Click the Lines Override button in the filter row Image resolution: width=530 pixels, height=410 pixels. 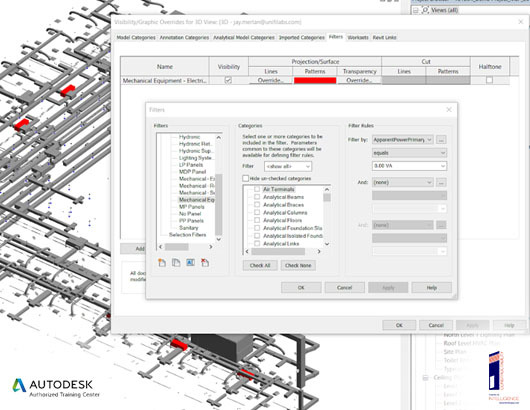coord(270,80)
